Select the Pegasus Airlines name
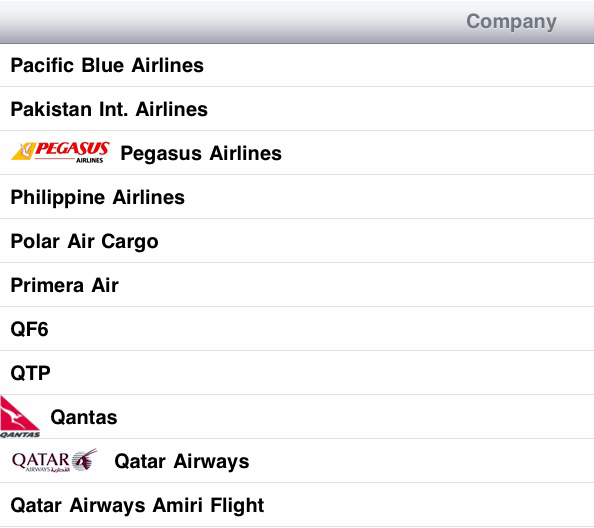 pyautogui.click(x=201, y=154)
